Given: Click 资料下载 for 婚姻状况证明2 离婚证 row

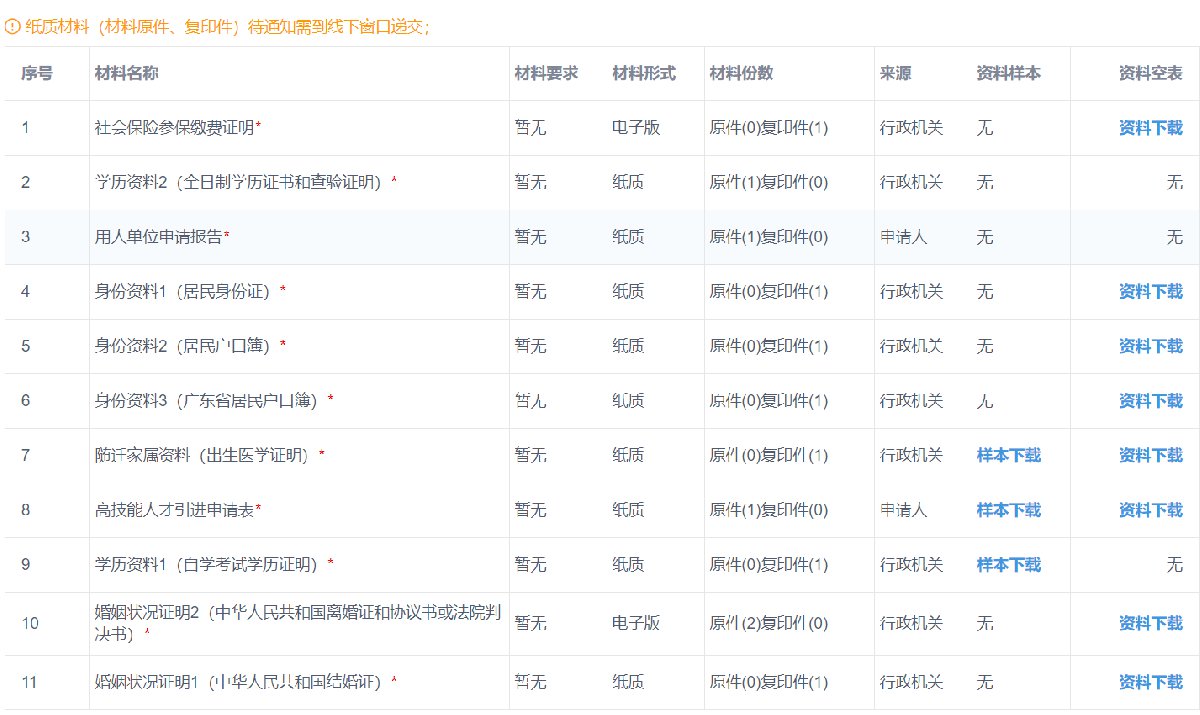Looking at the screenshot, I should pos(1150,623).
